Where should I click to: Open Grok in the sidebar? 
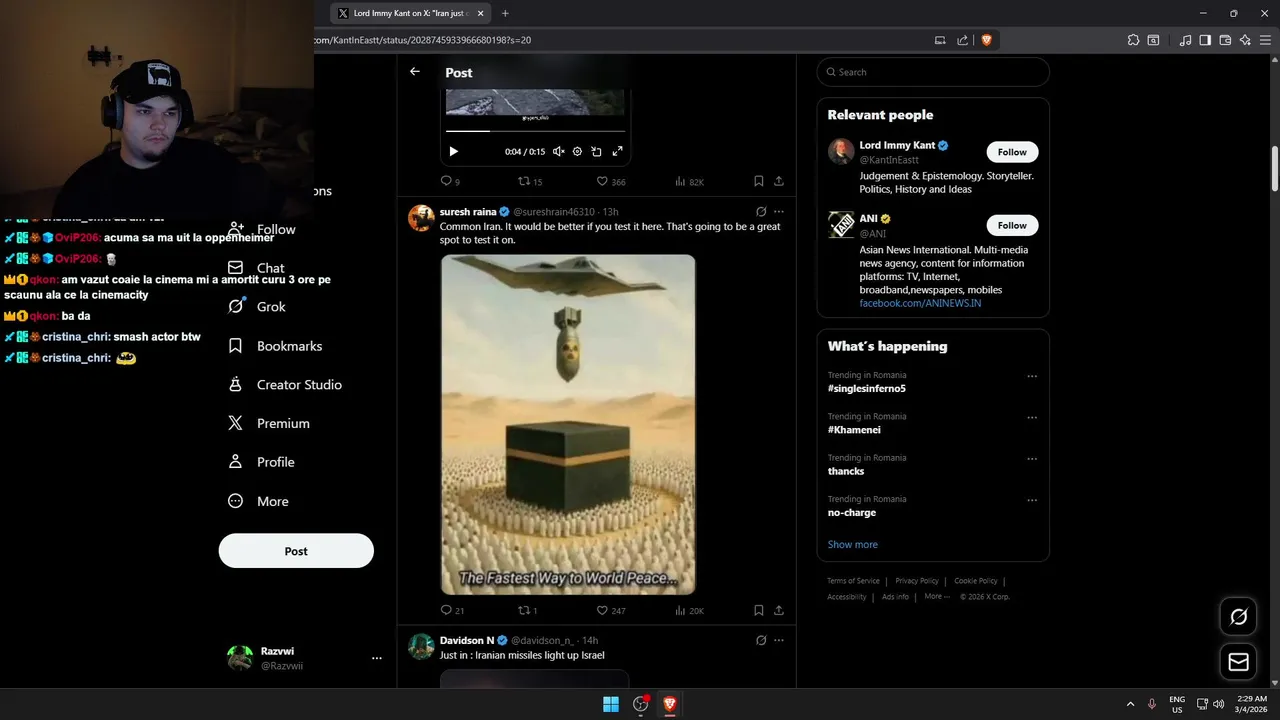257,307
